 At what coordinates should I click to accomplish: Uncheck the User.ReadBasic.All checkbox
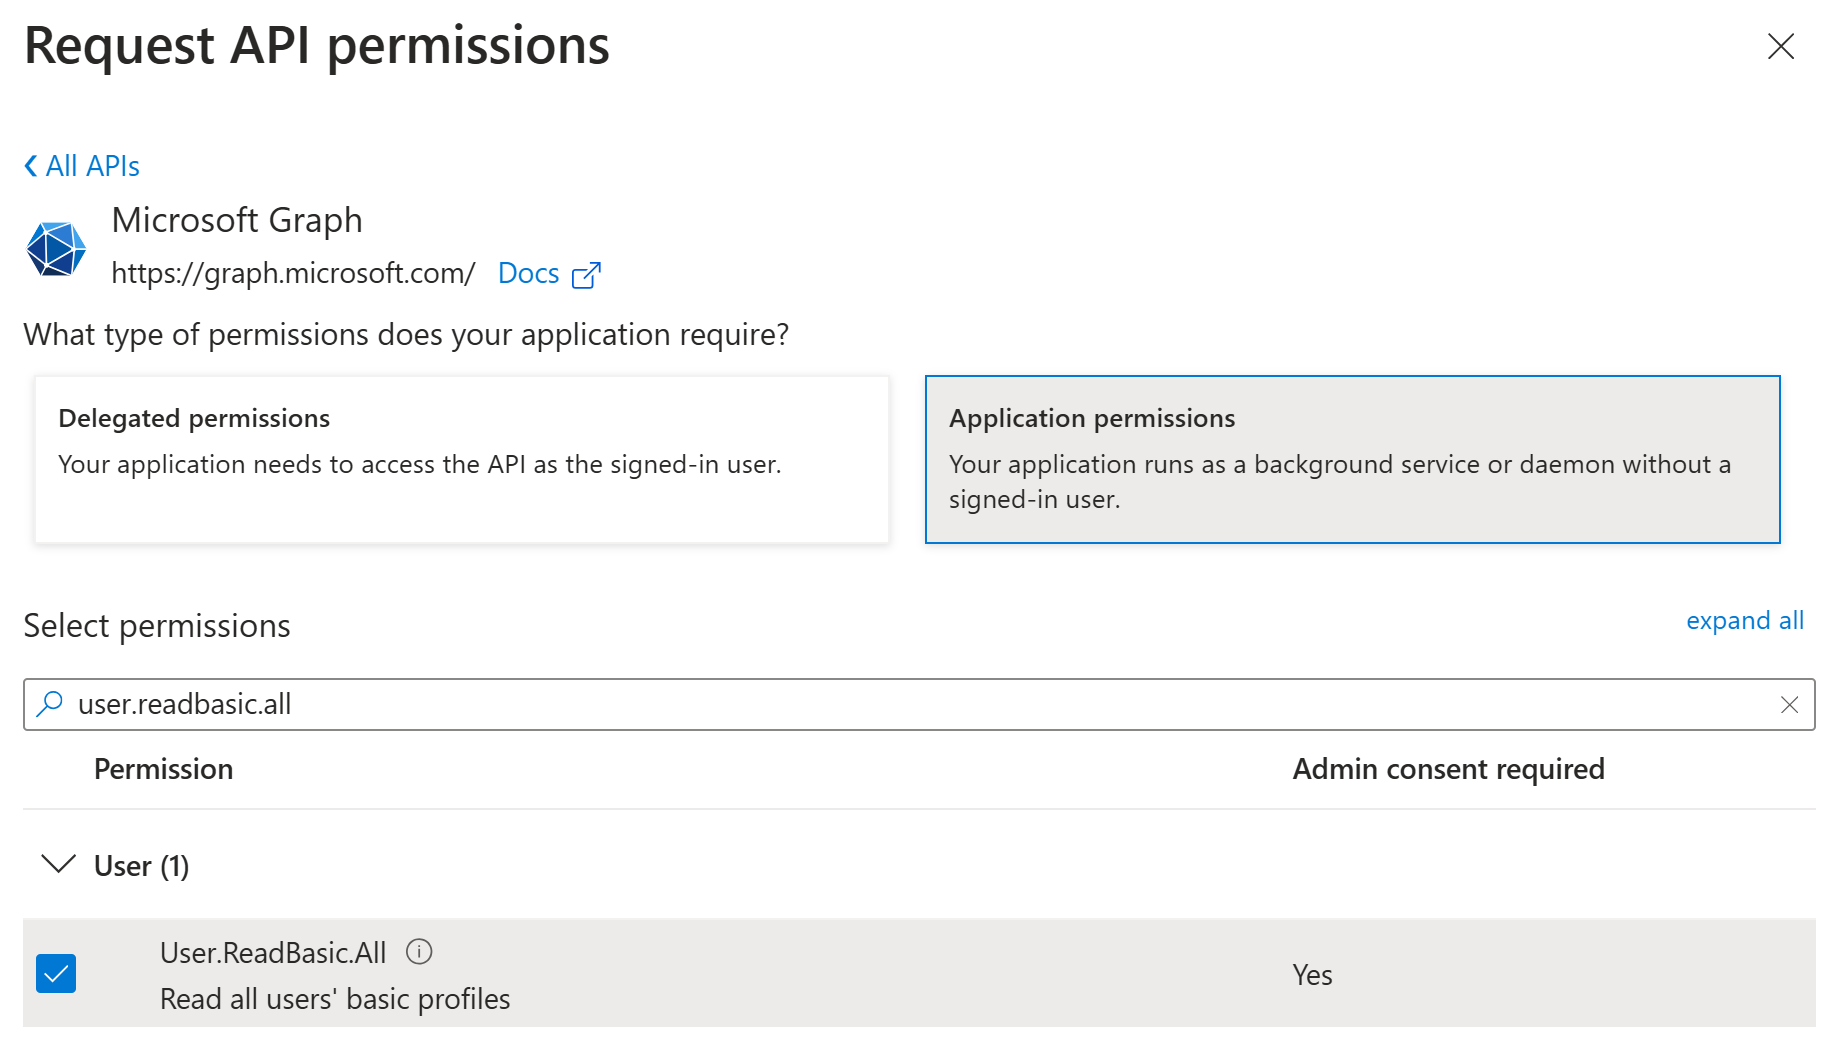pyautogui.click(x=56, y=973)
